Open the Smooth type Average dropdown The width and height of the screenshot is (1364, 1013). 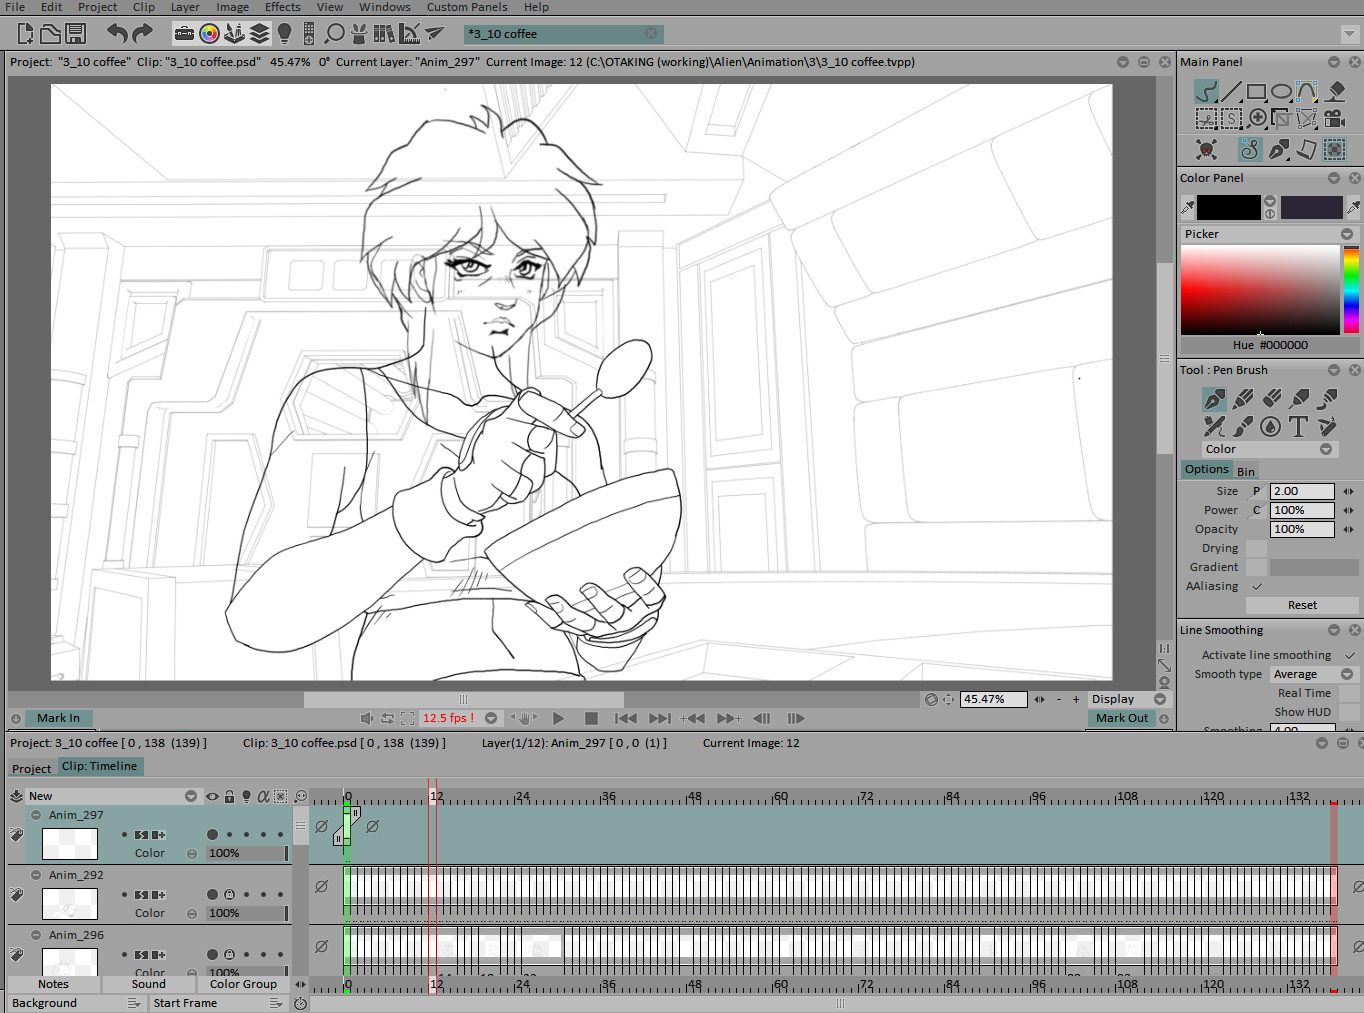click(x=1314, y=674)
